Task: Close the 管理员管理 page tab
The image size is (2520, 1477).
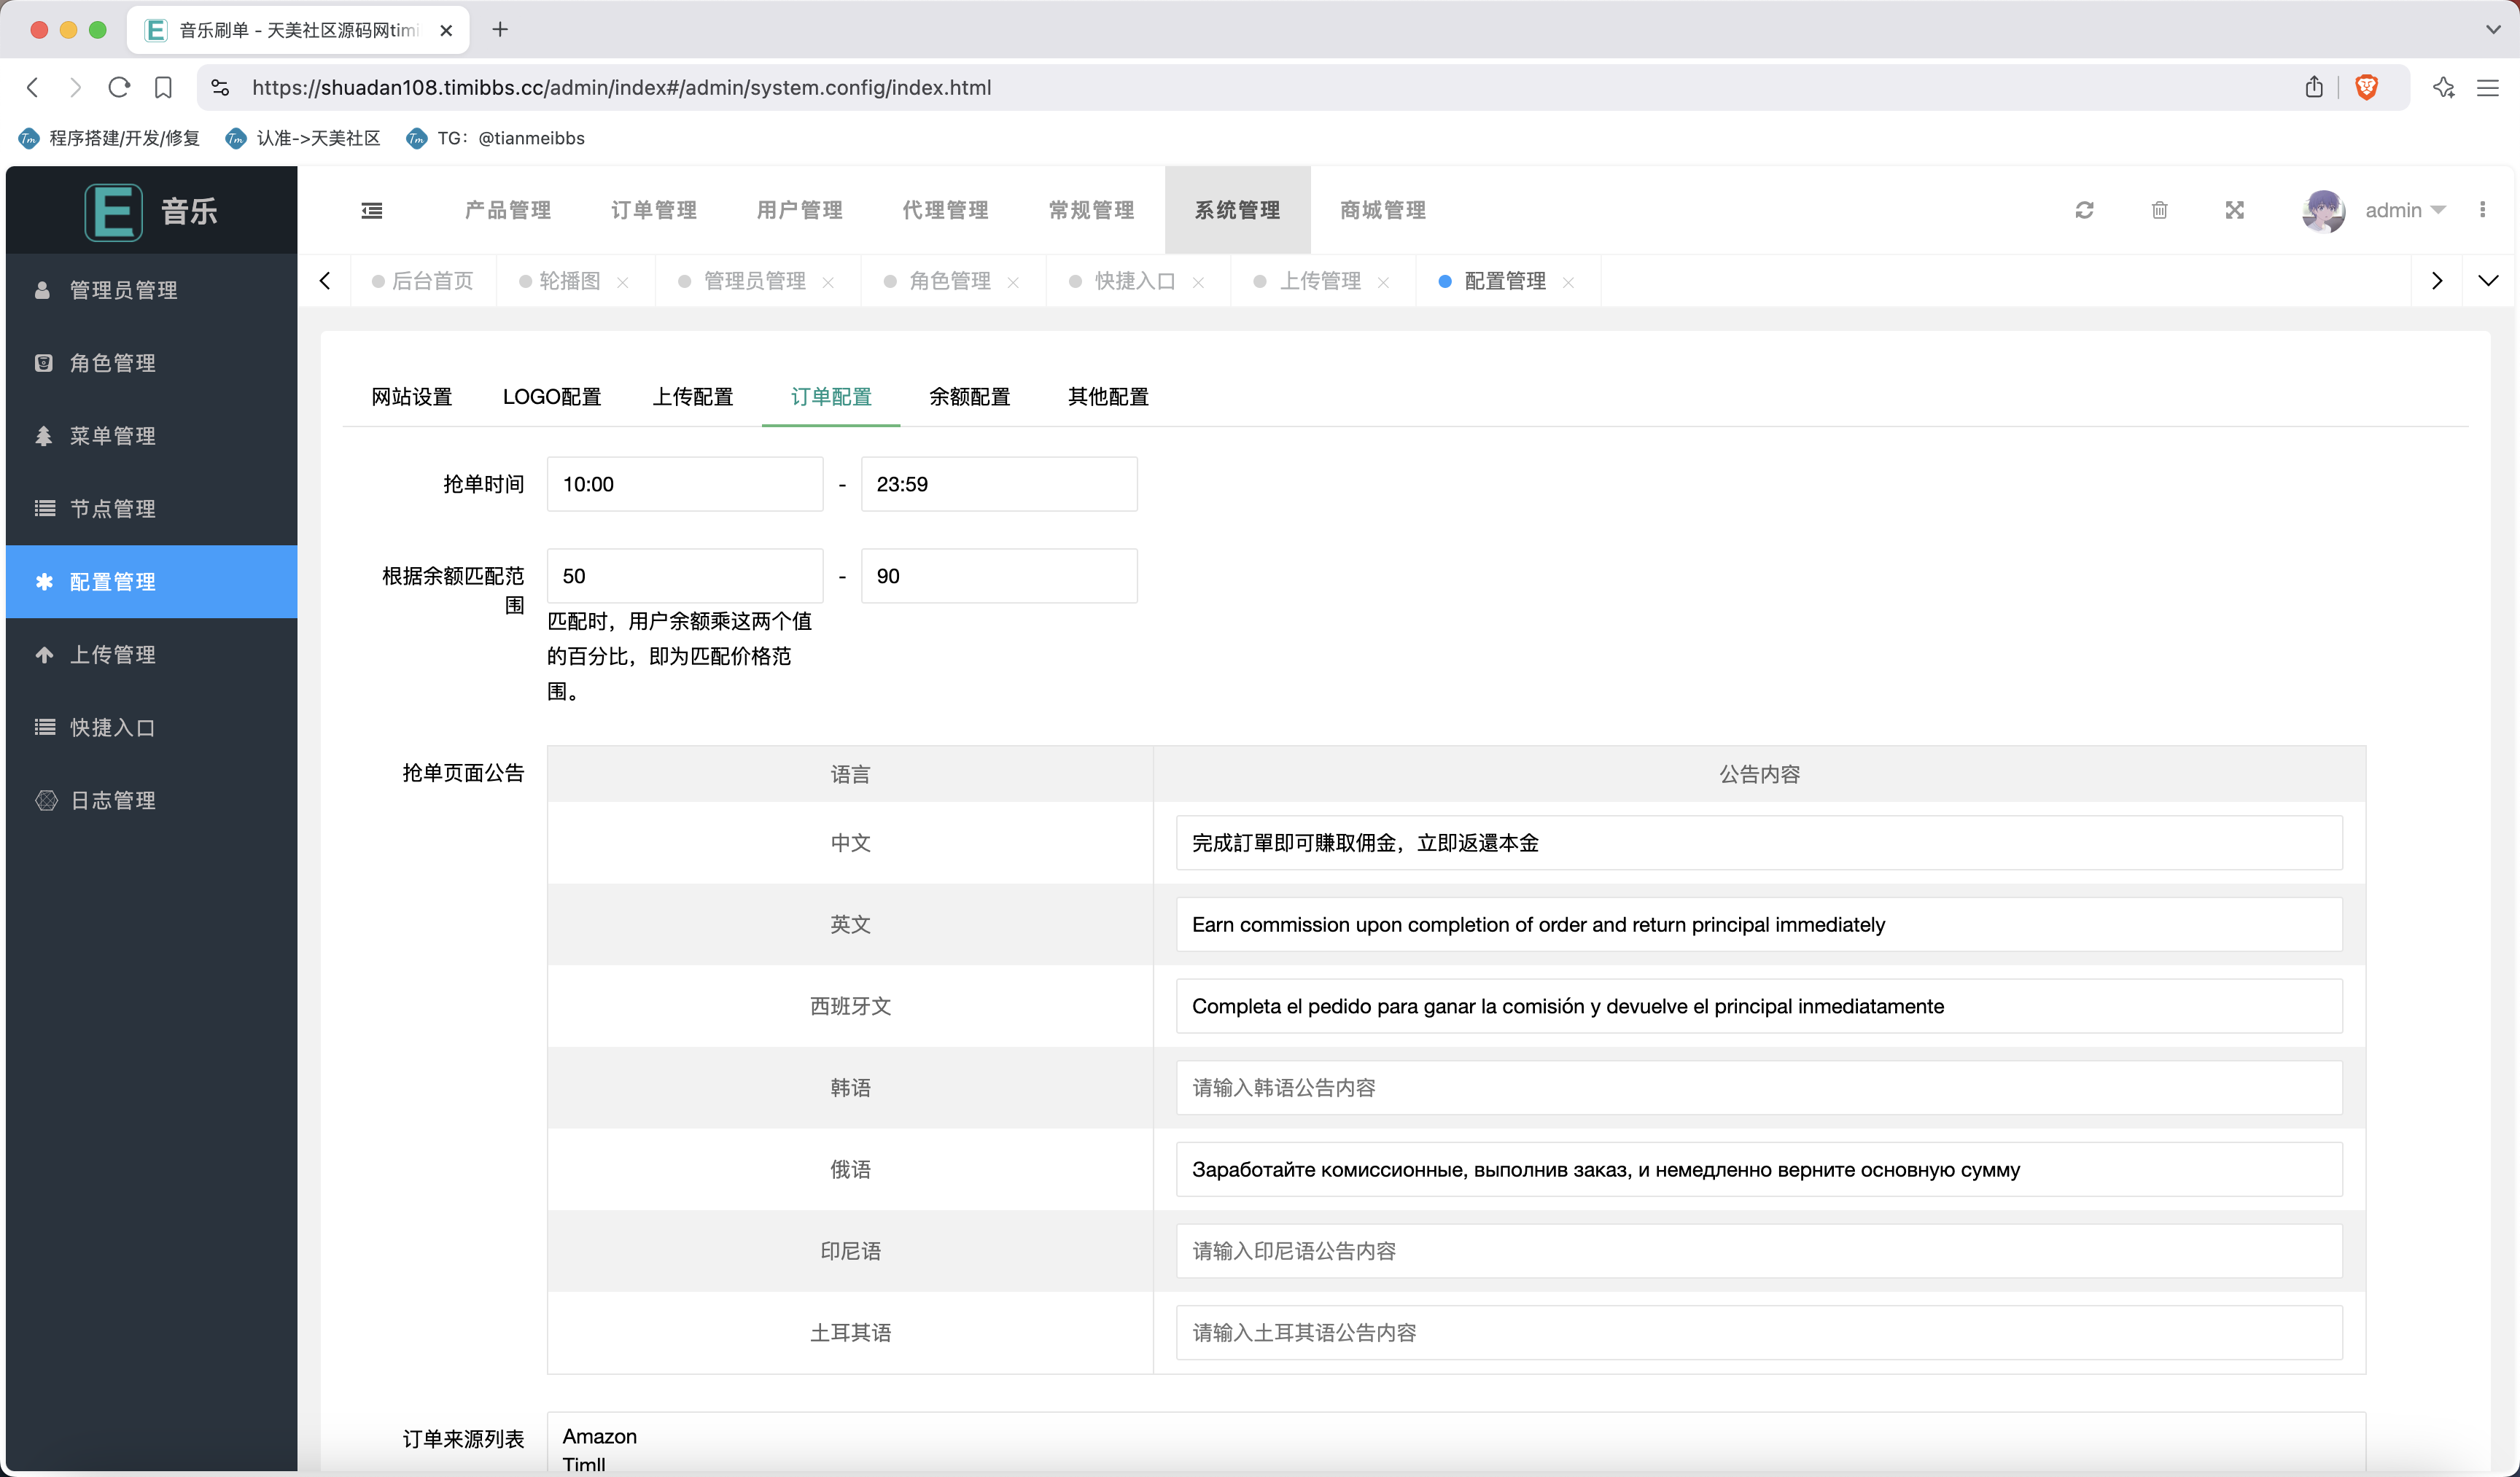Action: click(828, 282)
